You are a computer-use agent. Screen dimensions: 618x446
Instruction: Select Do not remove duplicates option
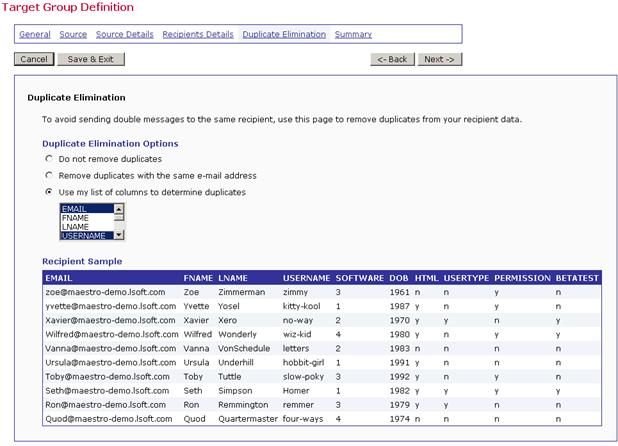pyautogui.click(x=49, y=159)
